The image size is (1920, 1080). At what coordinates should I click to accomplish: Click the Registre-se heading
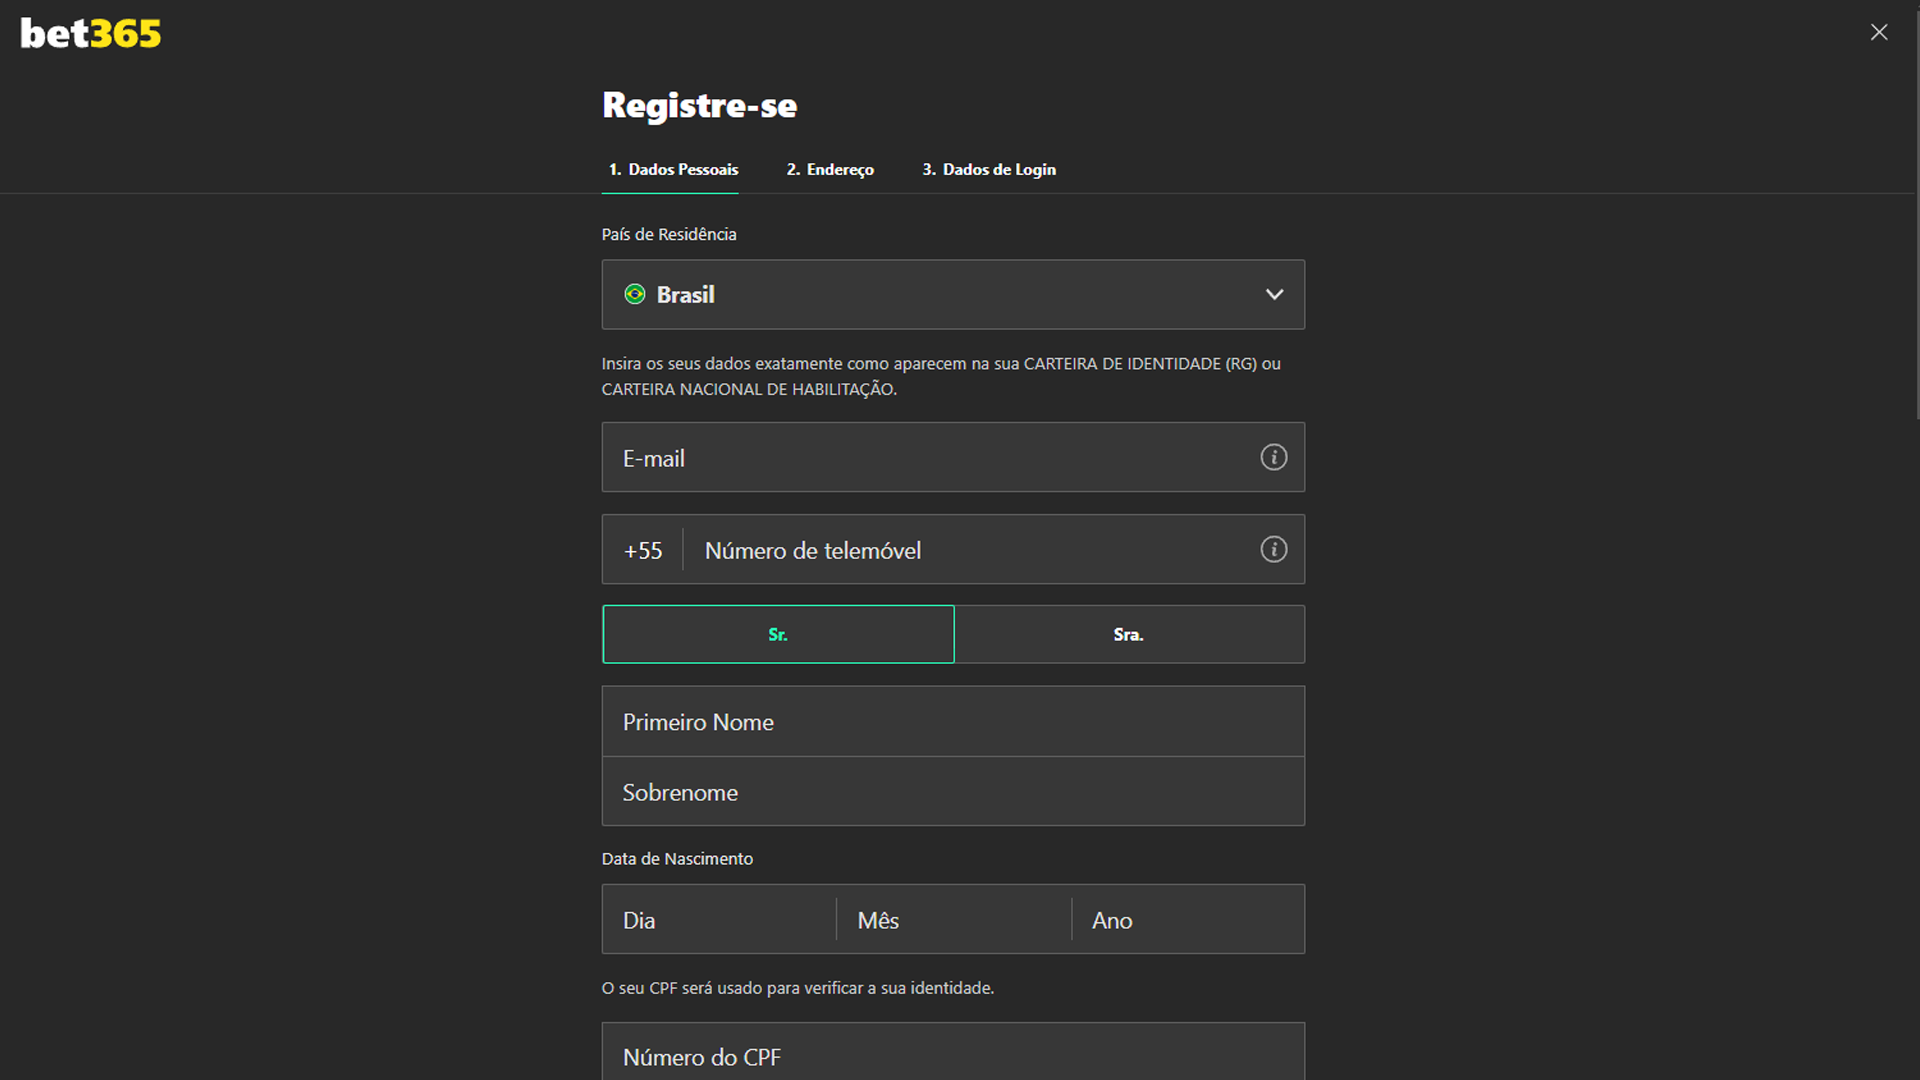[700, 105]
